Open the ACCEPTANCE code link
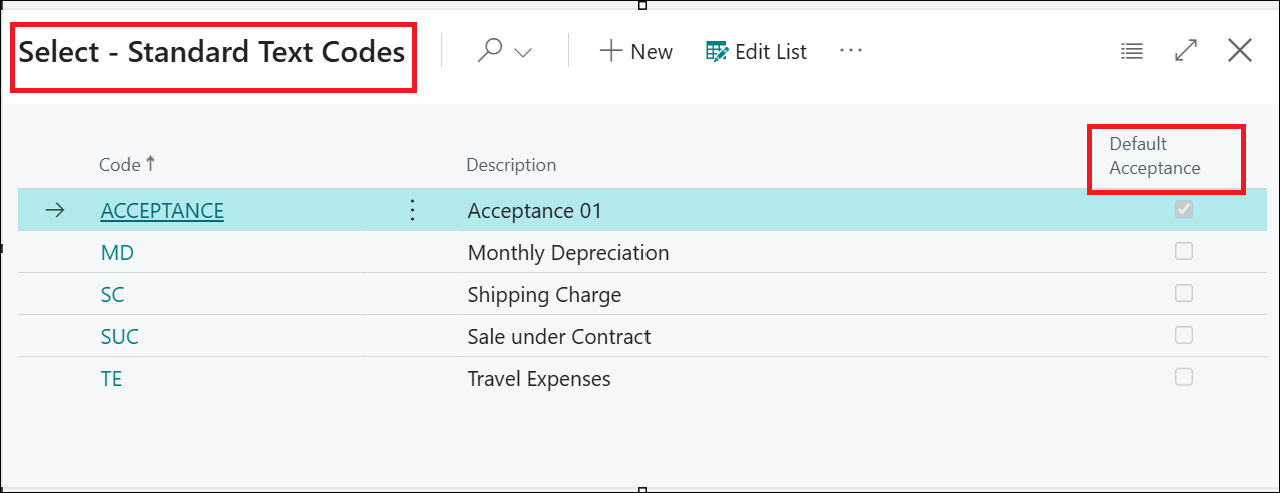1280x493 pixels. (x=162, y=211)
